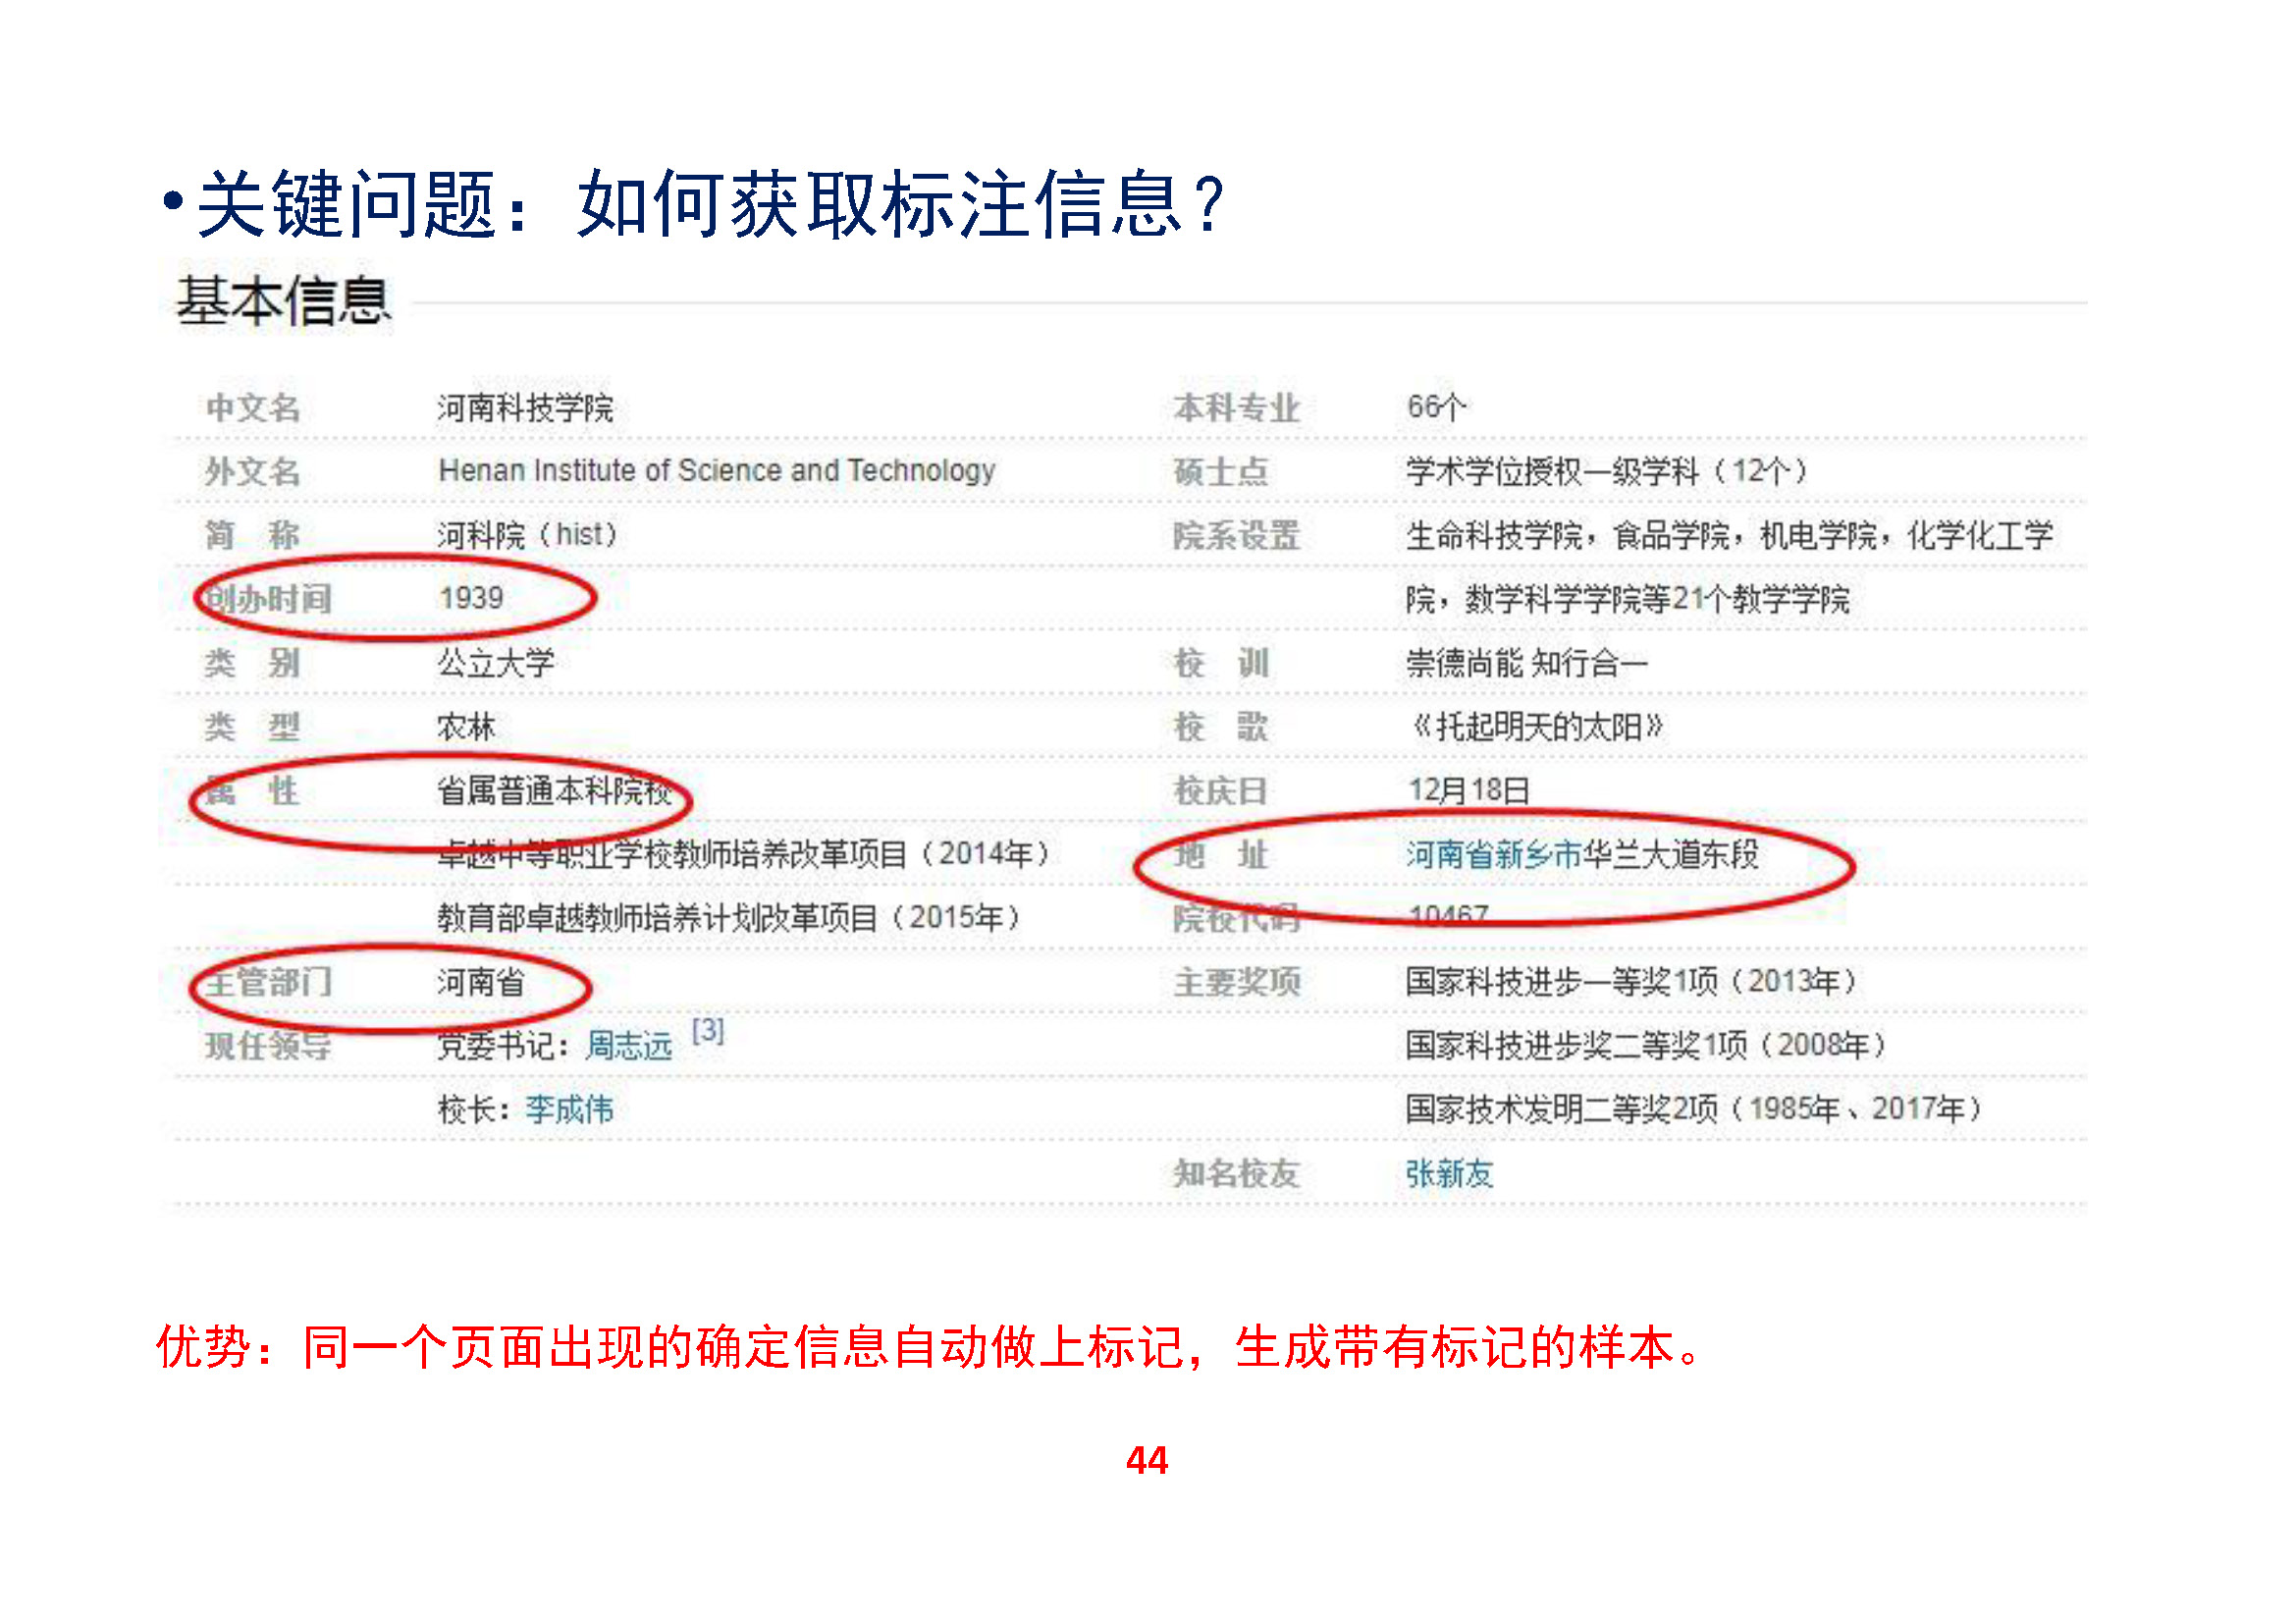Image resolution: width=2296 pixels, height=1624 pixels.
Task: Select the Henan Institute of Science and Technology text
Action: (716, 470)
